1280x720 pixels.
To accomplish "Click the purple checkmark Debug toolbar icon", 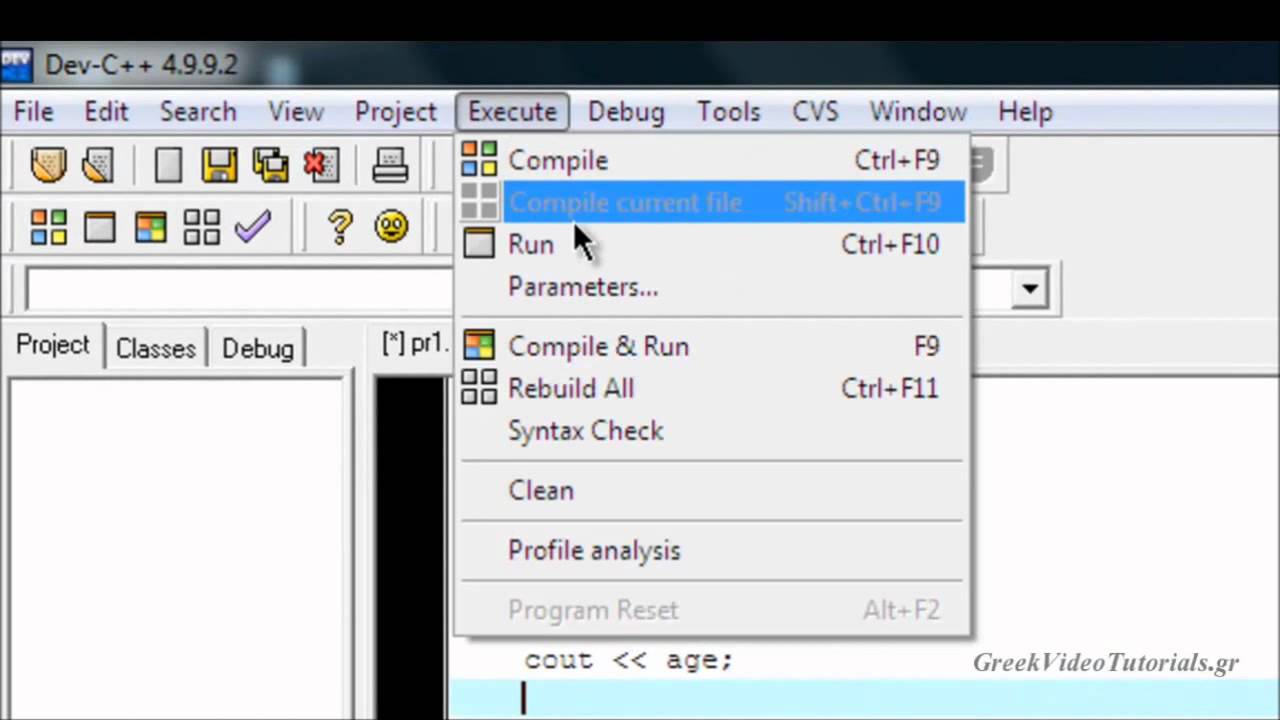I will click(253, 228).
